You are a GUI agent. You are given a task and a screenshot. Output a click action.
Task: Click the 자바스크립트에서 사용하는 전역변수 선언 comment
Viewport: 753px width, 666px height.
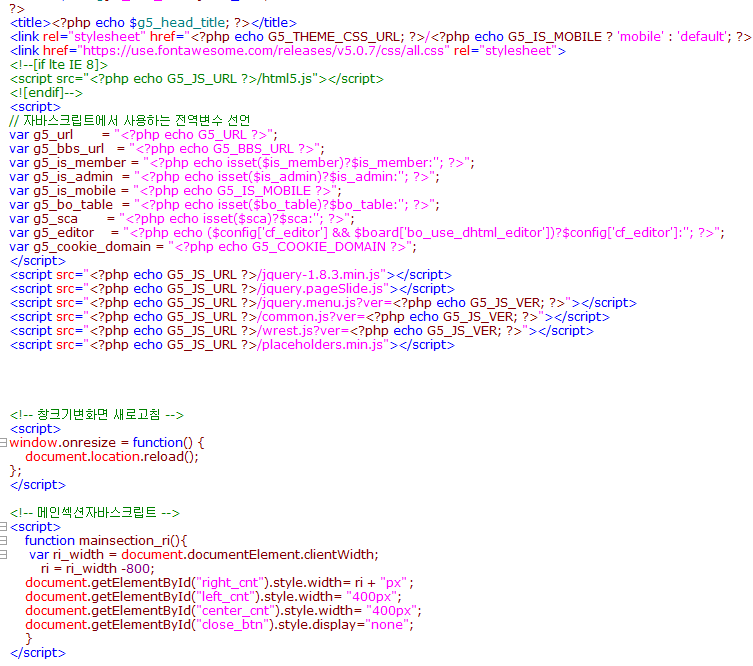click(130, 121)
